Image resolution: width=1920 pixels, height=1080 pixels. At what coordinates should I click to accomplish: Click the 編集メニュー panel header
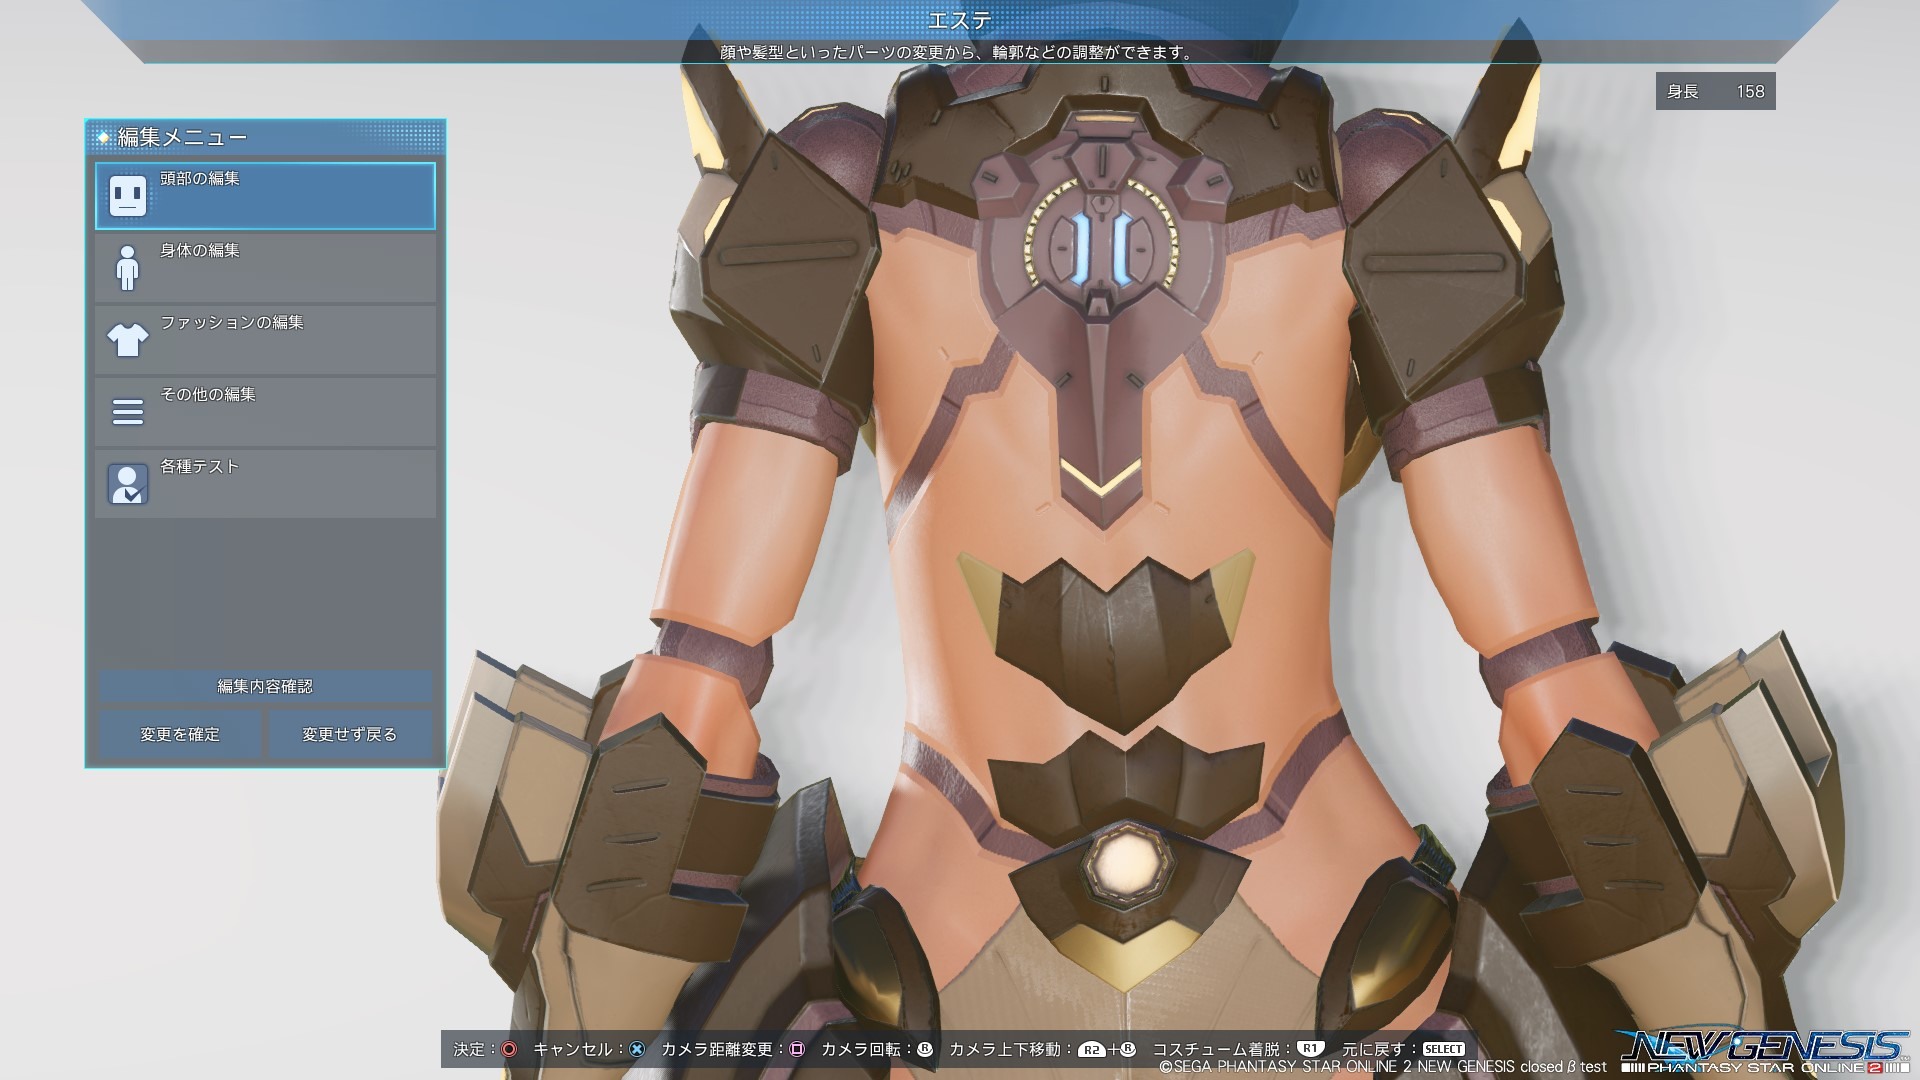pyautogui.click(x=265, y=137)
